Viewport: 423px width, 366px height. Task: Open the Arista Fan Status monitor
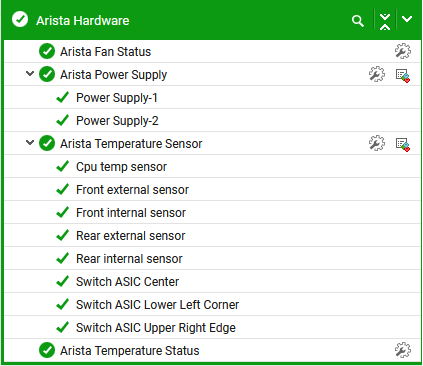[x=105, y=52]
